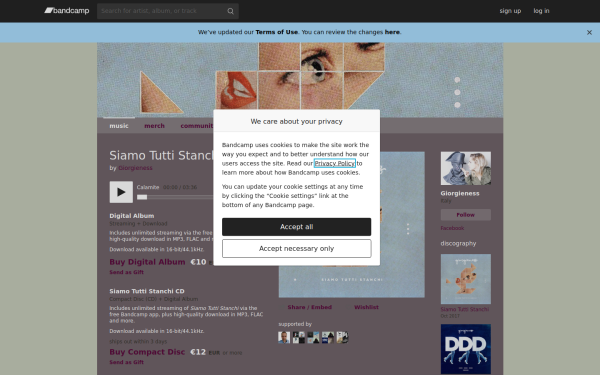The image size is (600, 375).
Task: Open the Facebook link
Action: point(452,228)
